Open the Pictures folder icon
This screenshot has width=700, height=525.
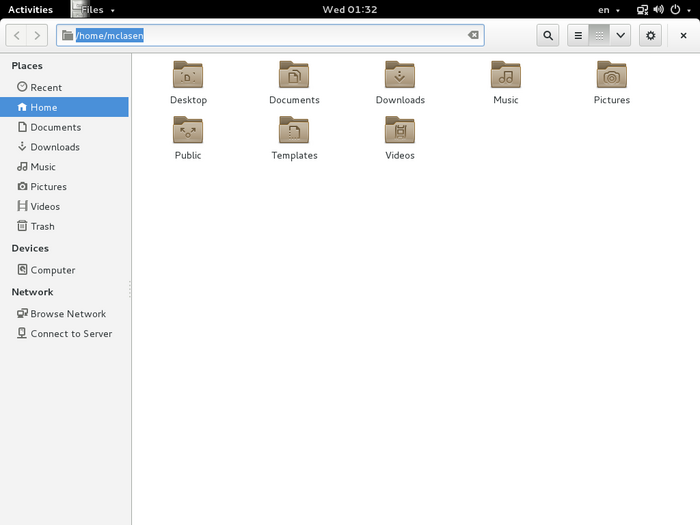click(611, 76)
